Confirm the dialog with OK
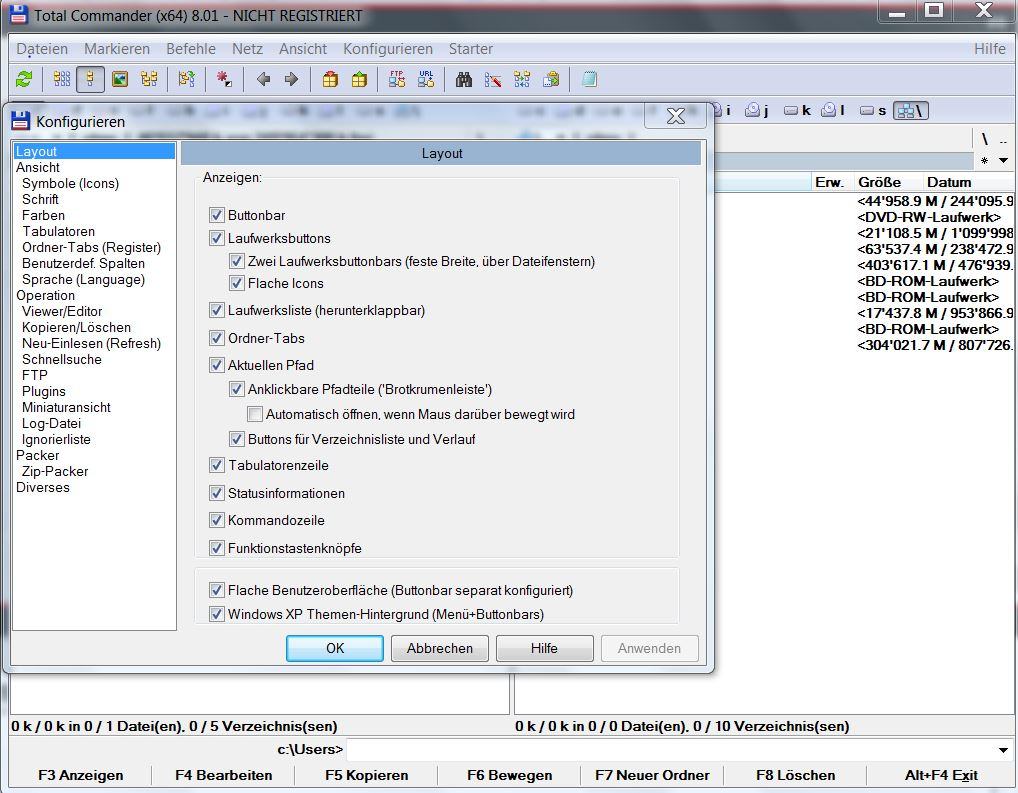 (x=335, y=648)
